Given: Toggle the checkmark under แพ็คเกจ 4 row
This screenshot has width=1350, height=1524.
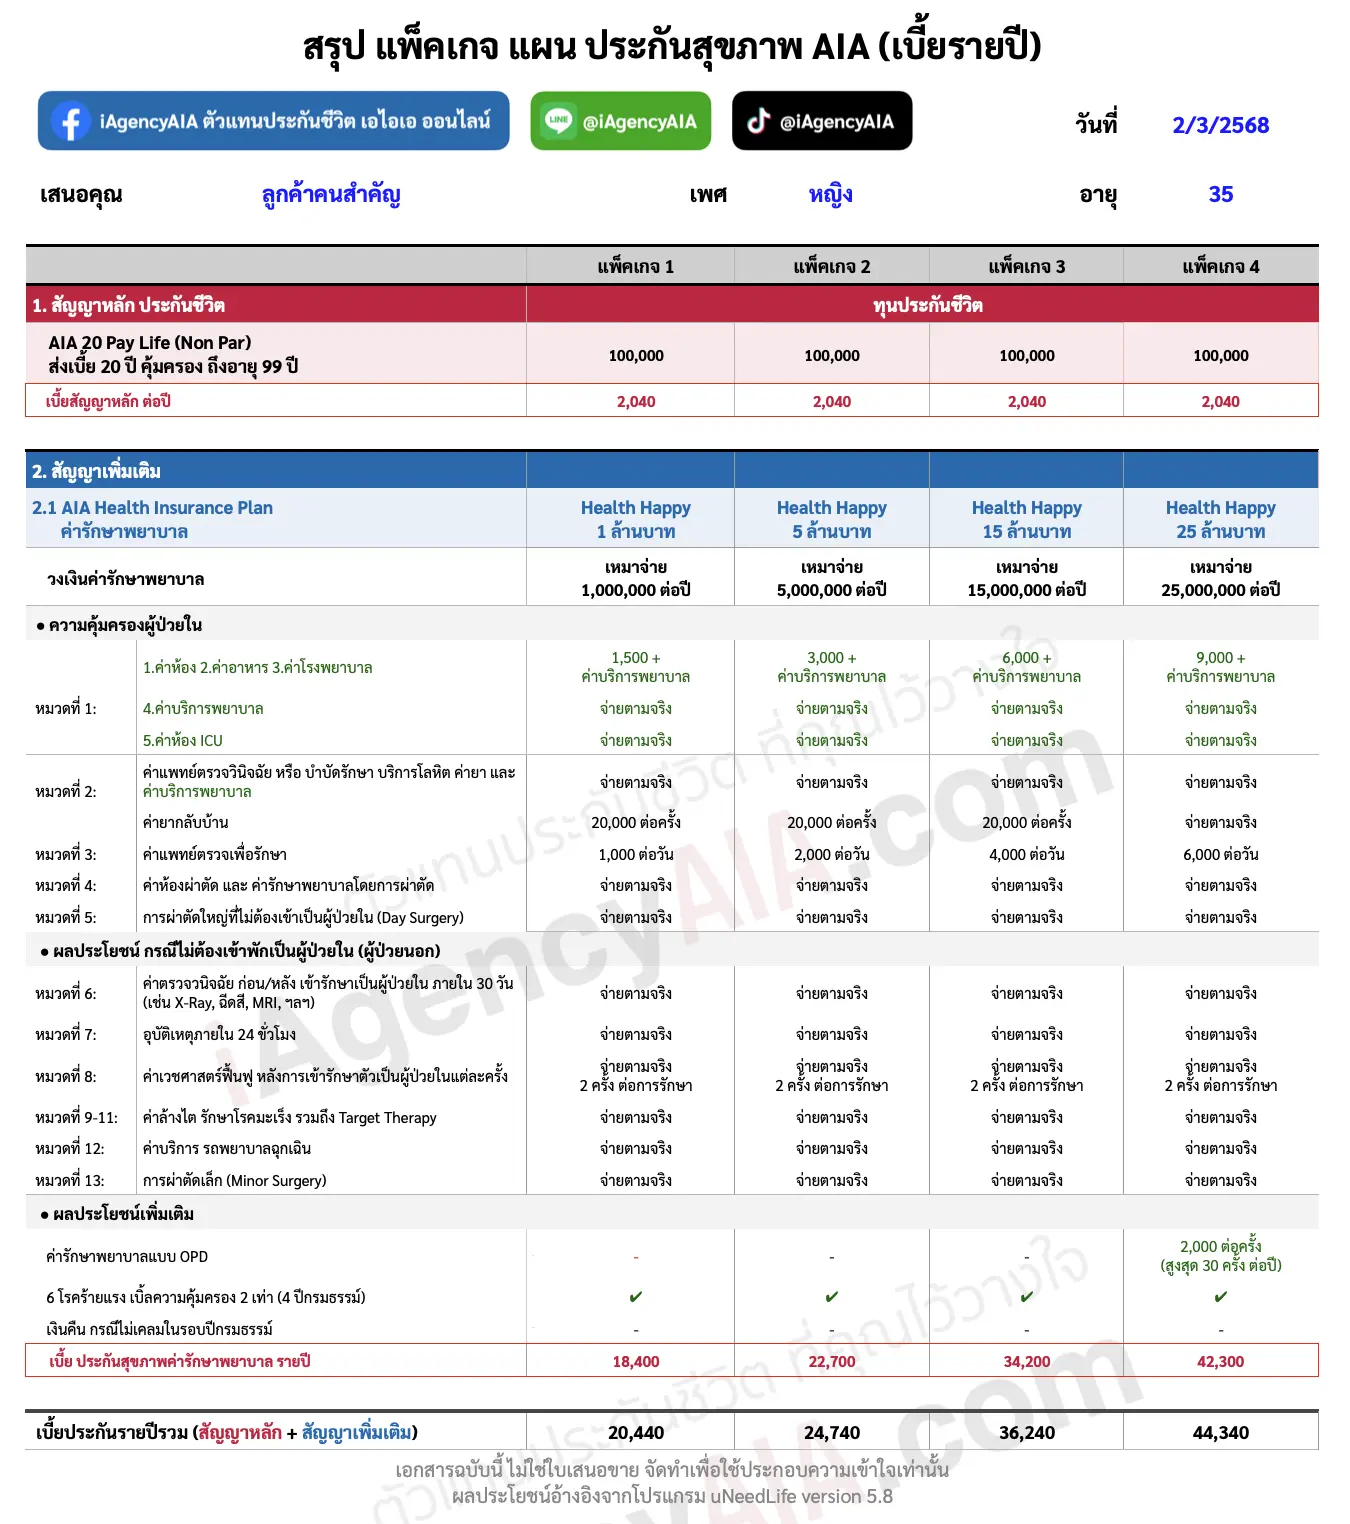Looking at the screenshot, I should tap(1222, 1297).
